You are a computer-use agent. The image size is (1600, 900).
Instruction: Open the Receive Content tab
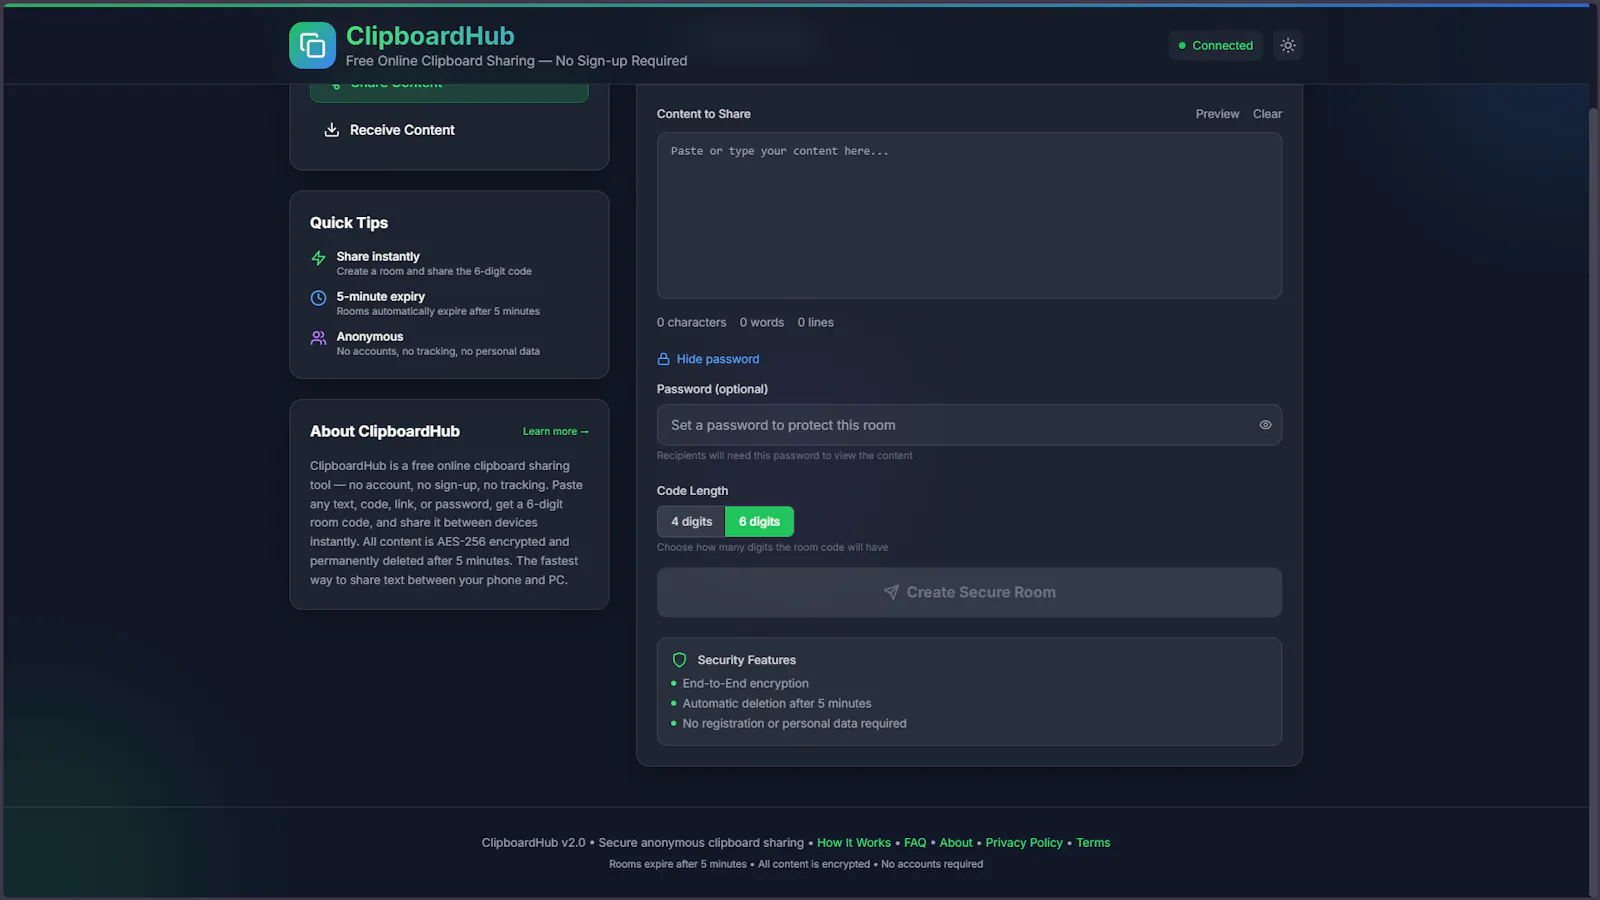(449, 130)
